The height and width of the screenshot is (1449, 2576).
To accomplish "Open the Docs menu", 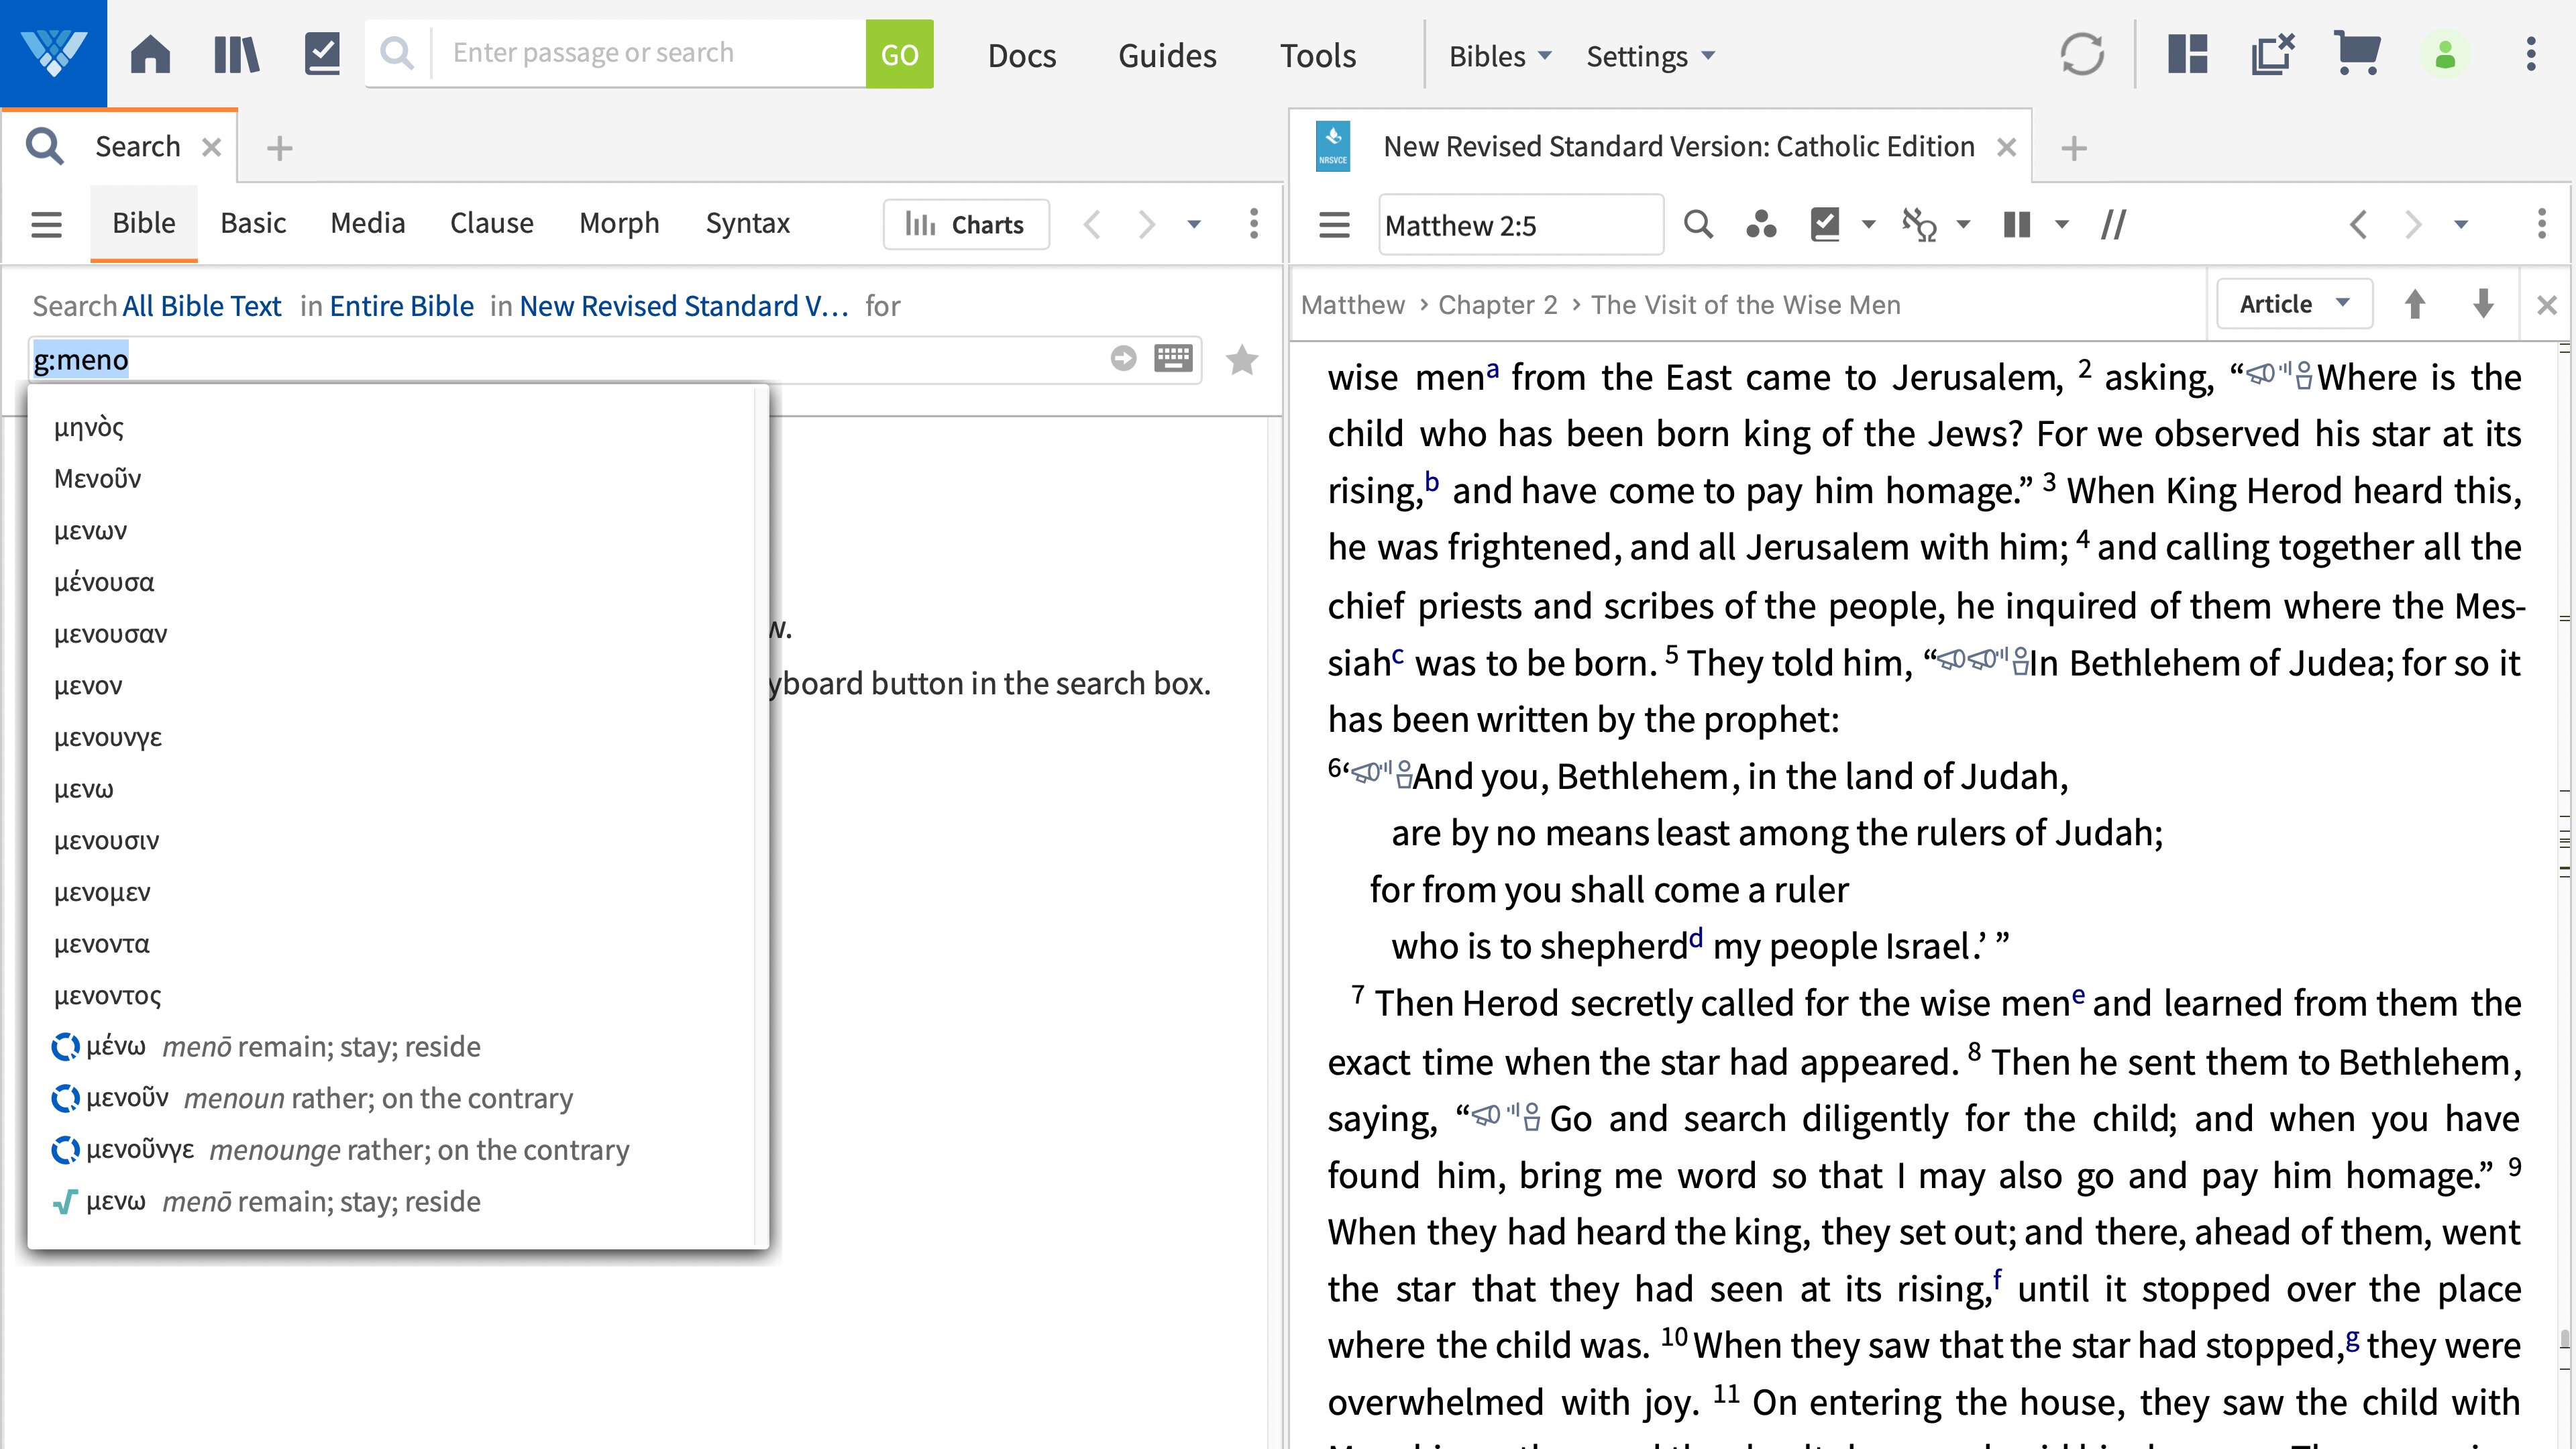I will pos(1021,56).
